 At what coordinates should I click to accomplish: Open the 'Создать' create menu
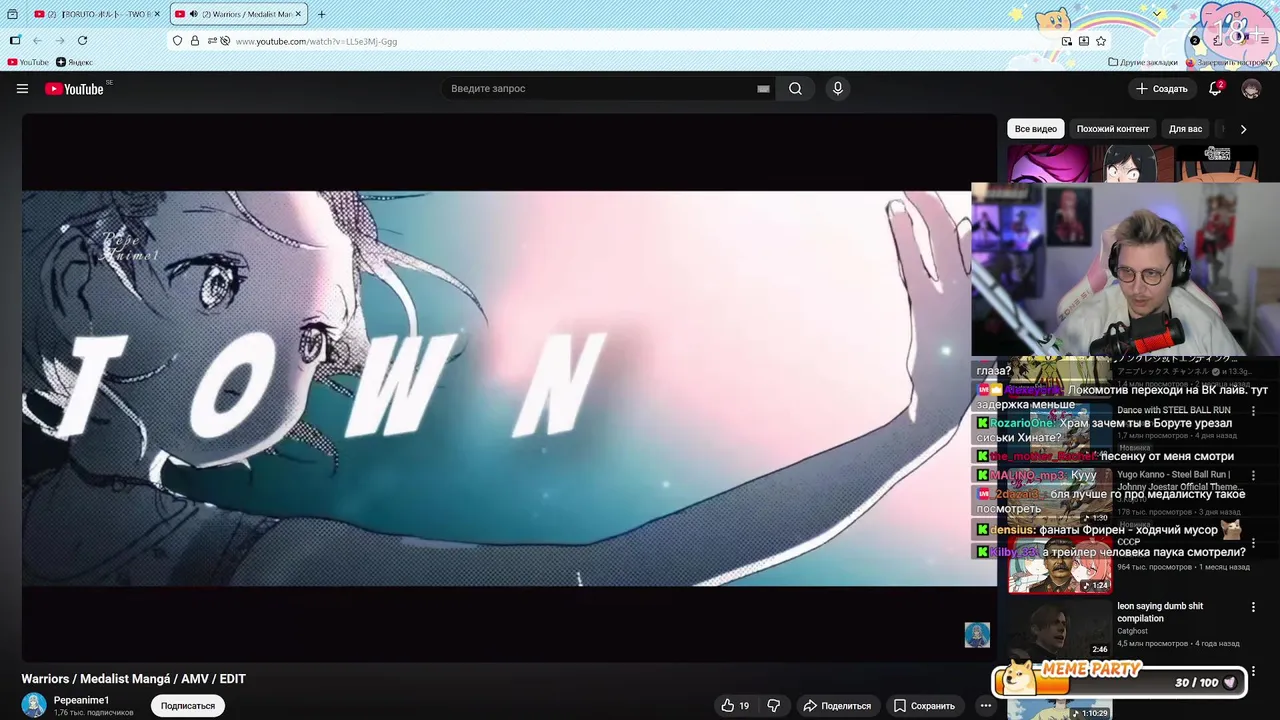(x=1162, y=89)
